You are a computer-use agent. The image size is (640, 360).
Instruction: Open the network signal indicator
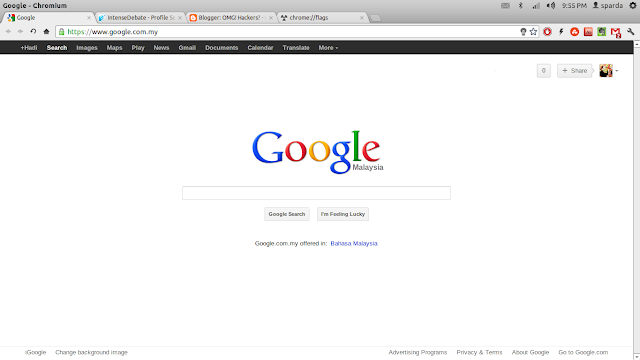536,6
